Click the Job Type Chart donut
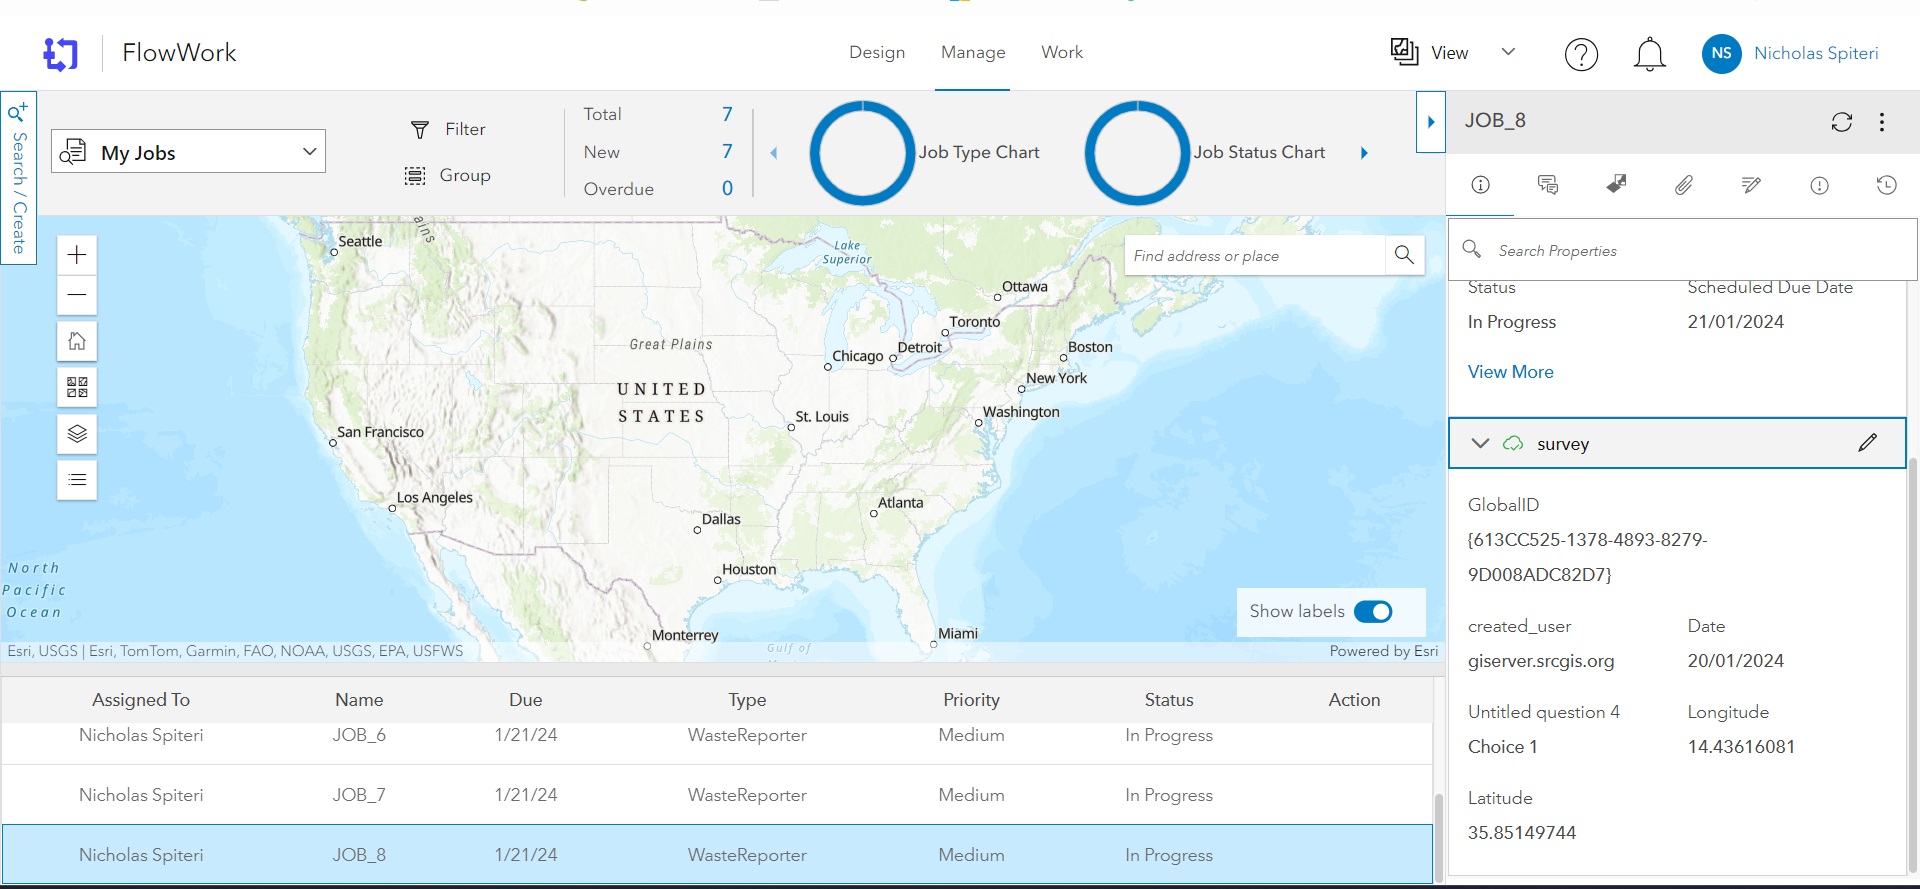The height and width of the screenshot is (889, 1920). [x=862, y=153]
